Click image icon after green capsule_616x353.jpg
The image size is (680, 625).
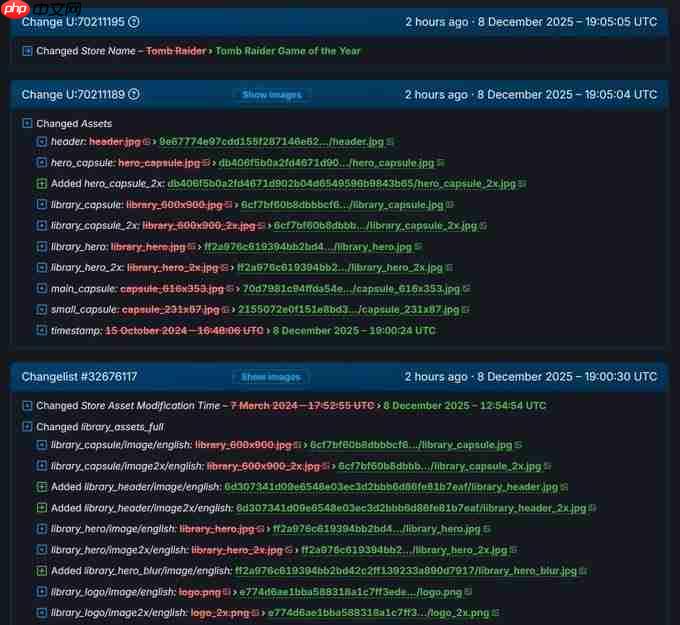pos(467,289)
